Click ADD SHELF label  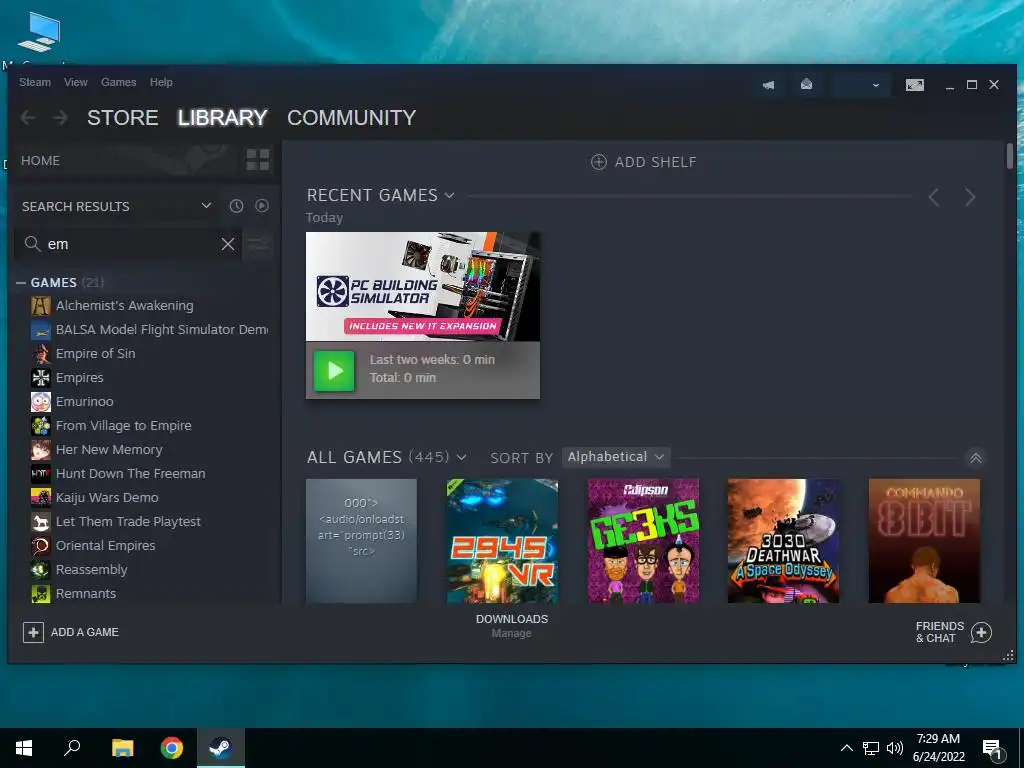656,162
